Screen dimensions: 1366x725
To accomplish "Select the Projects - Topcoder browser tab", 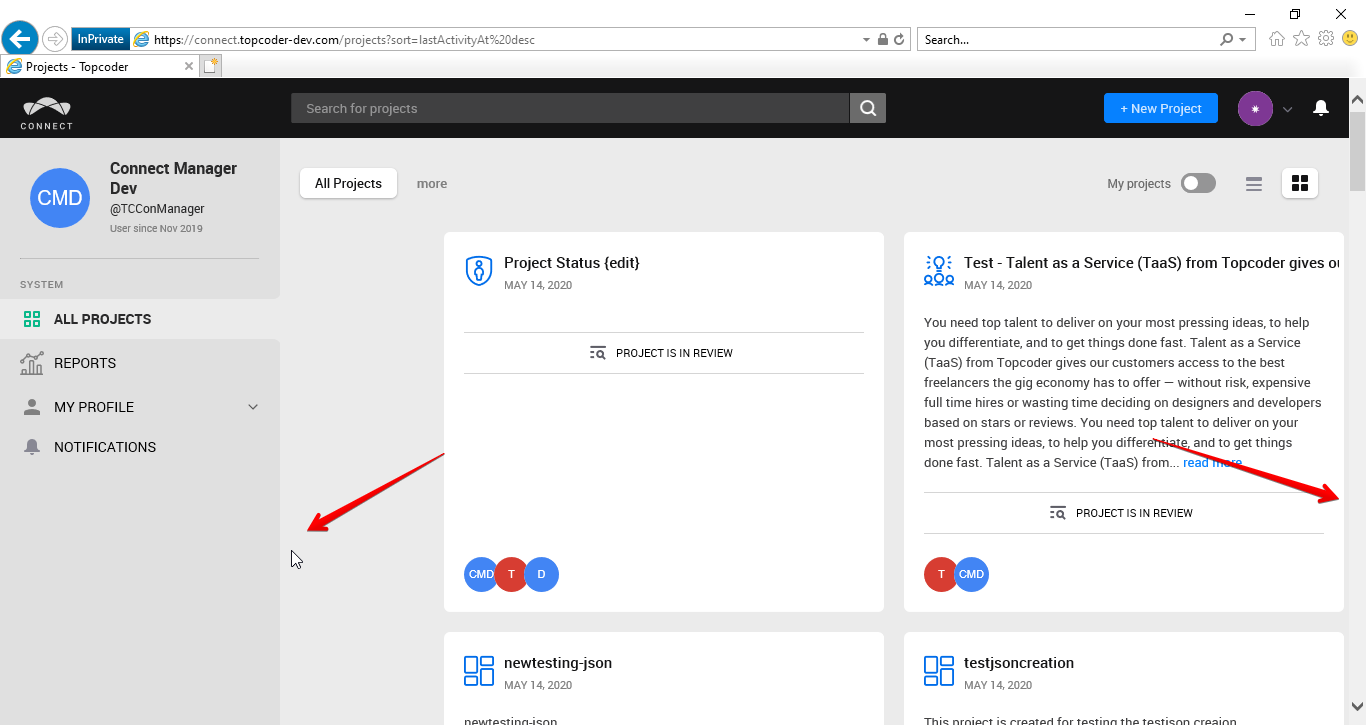I will coord(100,67).
